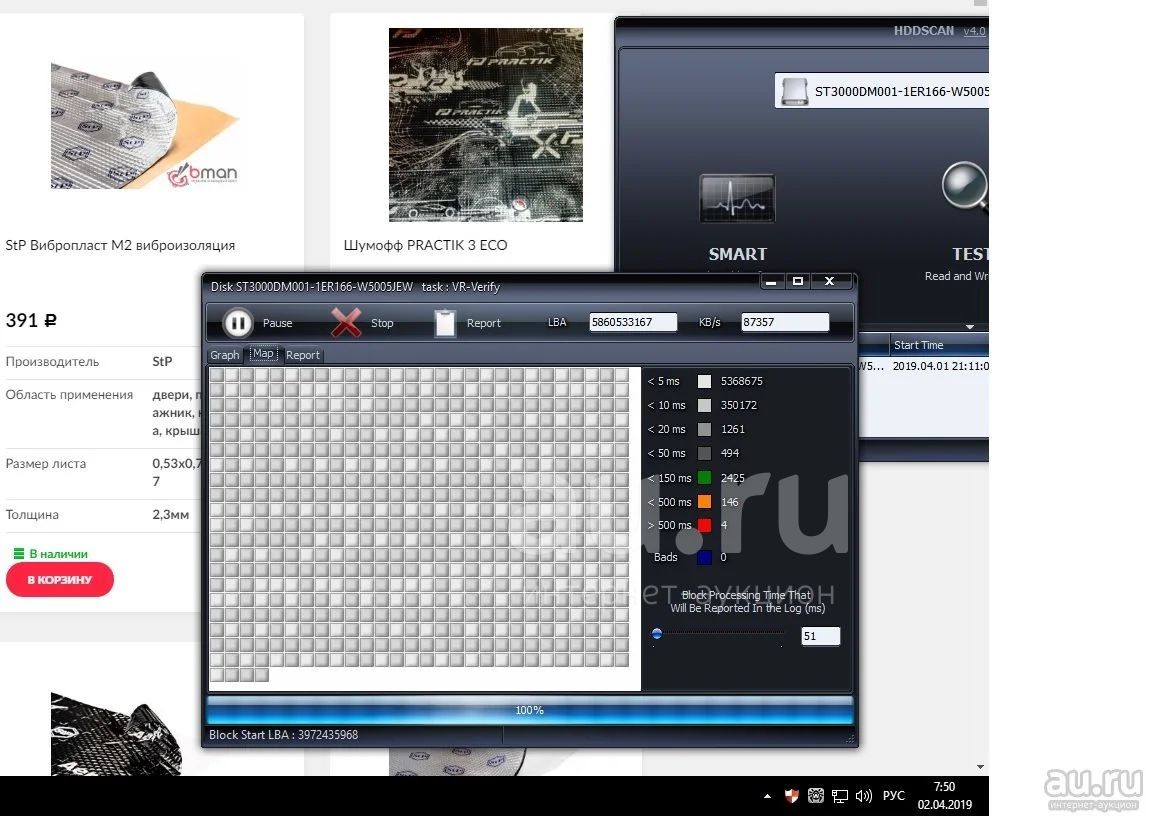Screen dimensions: 1152x816
Task: Click the network icon in system tray
Action: click(x=840, y=796)
